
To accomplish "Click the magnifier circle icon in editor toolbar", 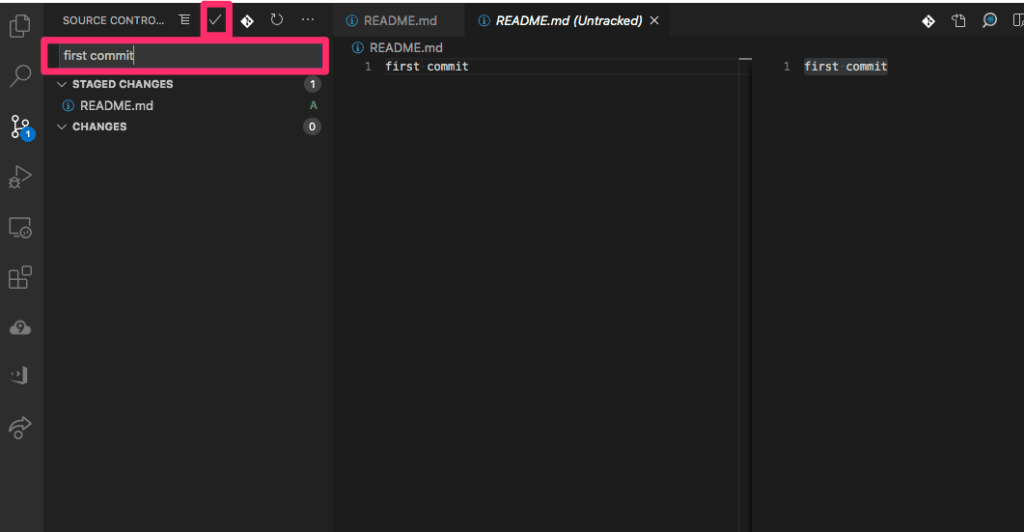I will pos(989,20).
